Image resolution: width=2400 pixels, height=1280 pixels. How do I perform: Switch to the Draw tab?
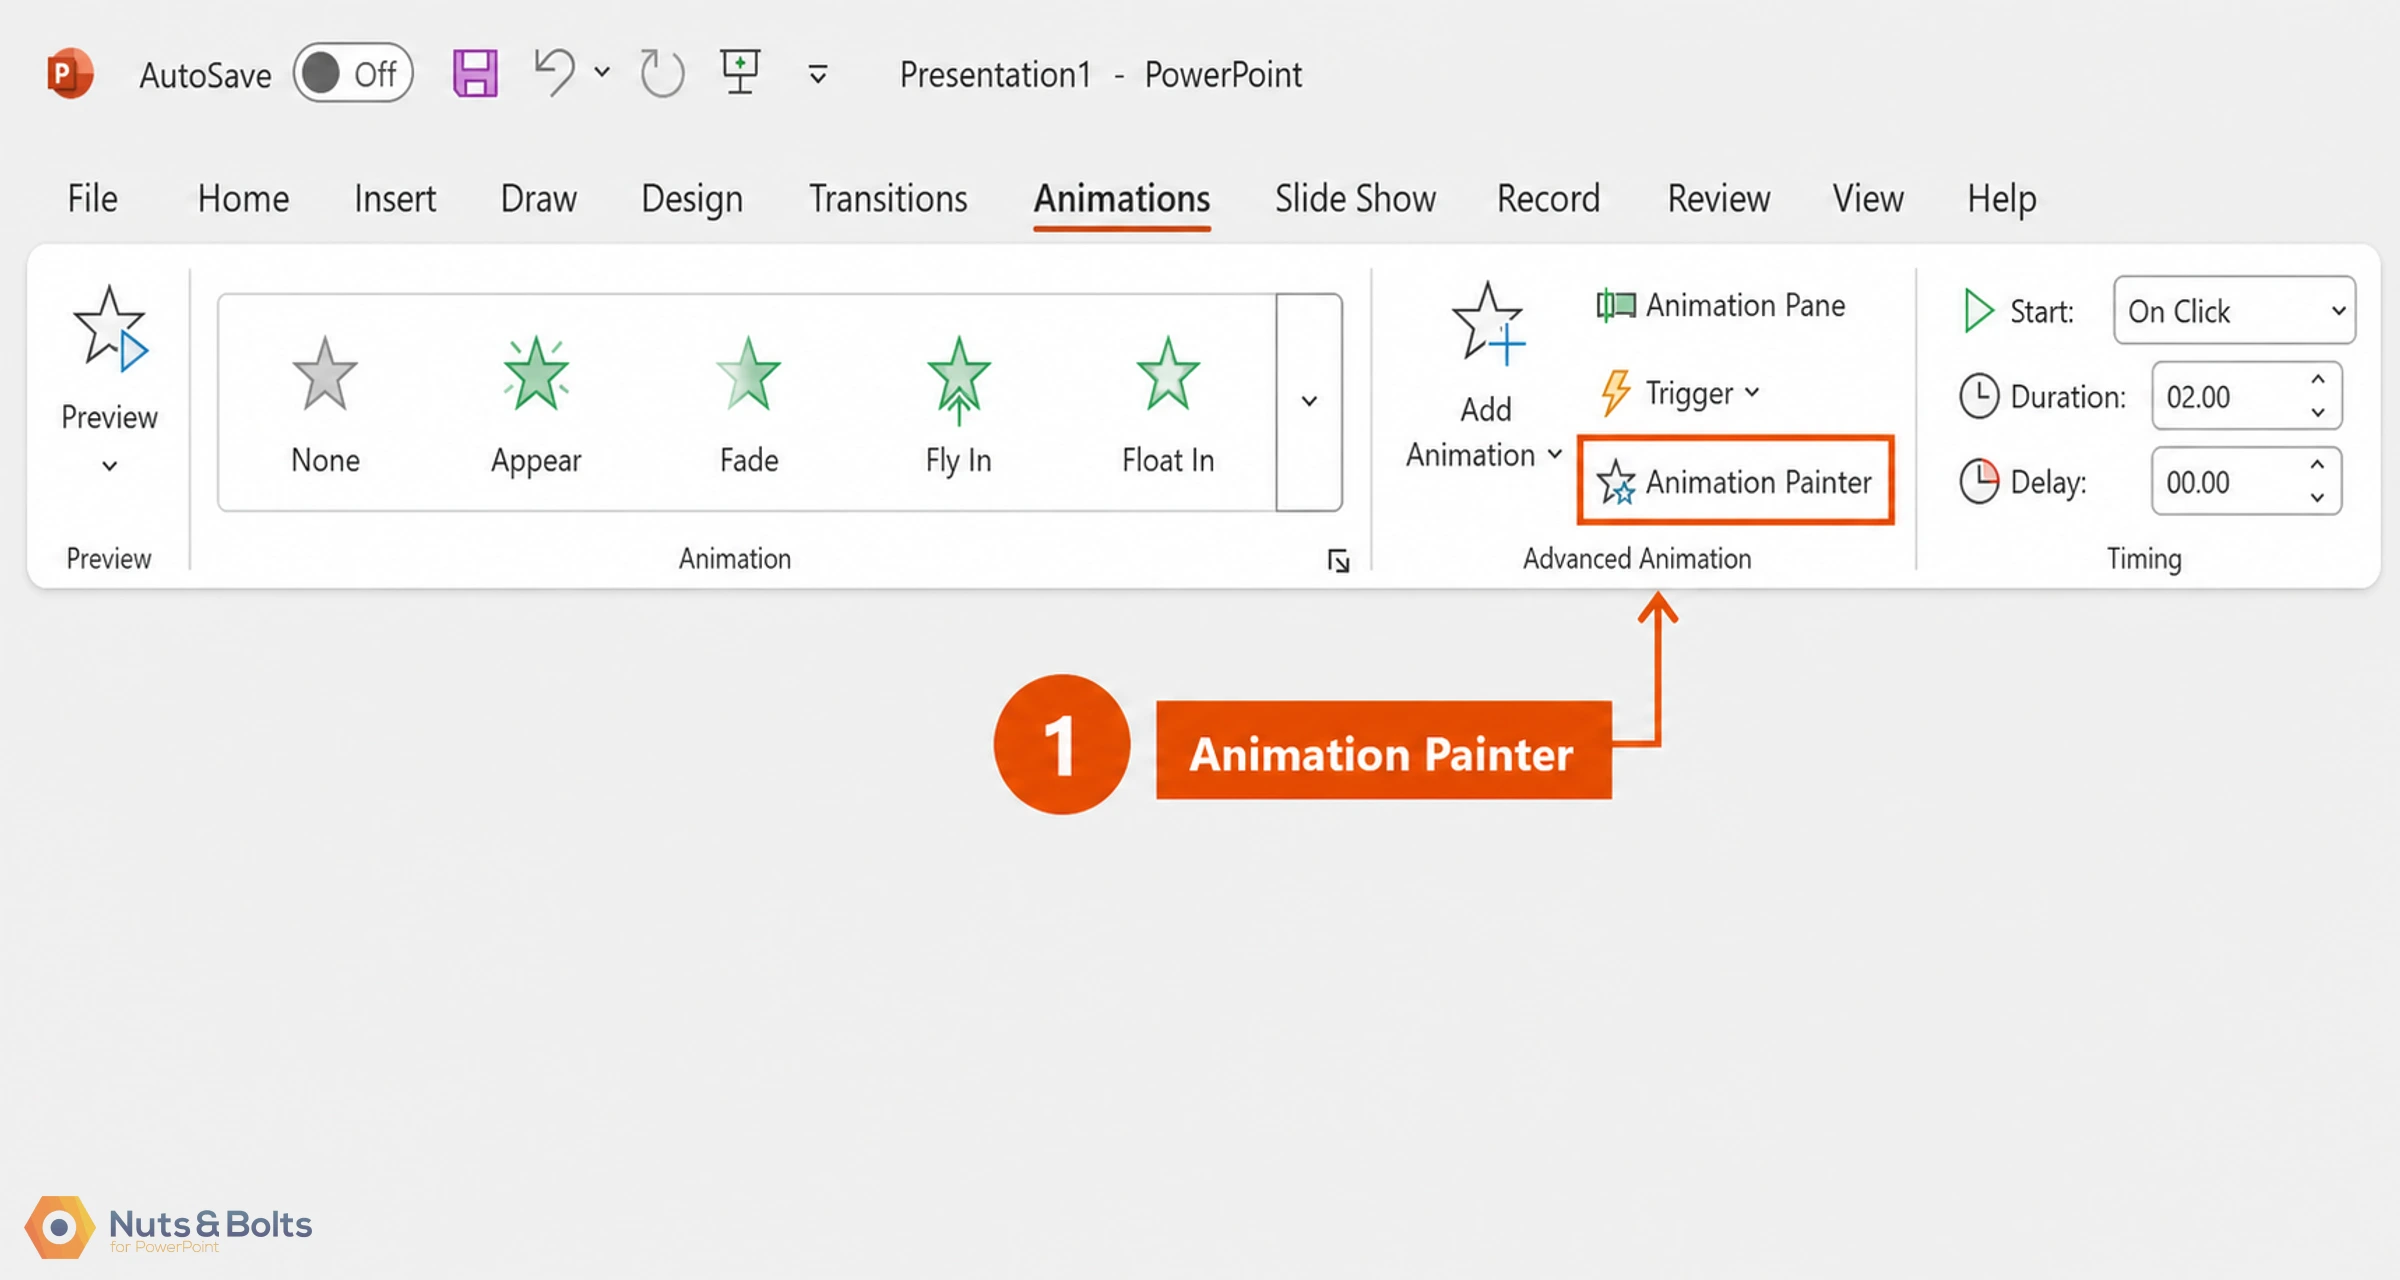[539, 198]
